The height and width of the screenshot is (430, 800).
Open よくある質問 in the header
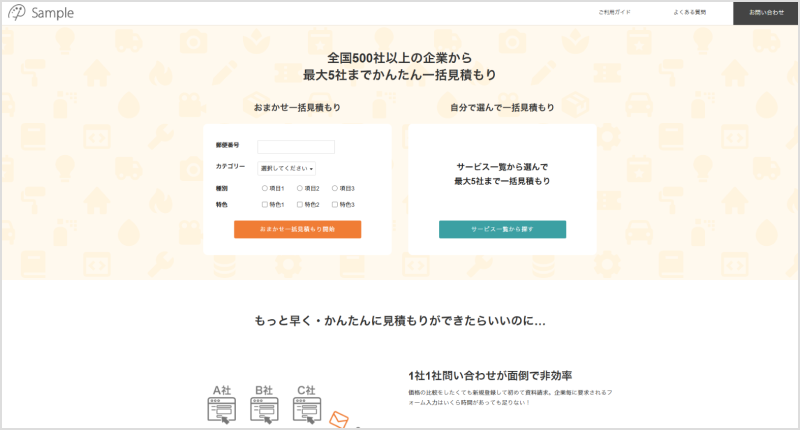point(689,12)
